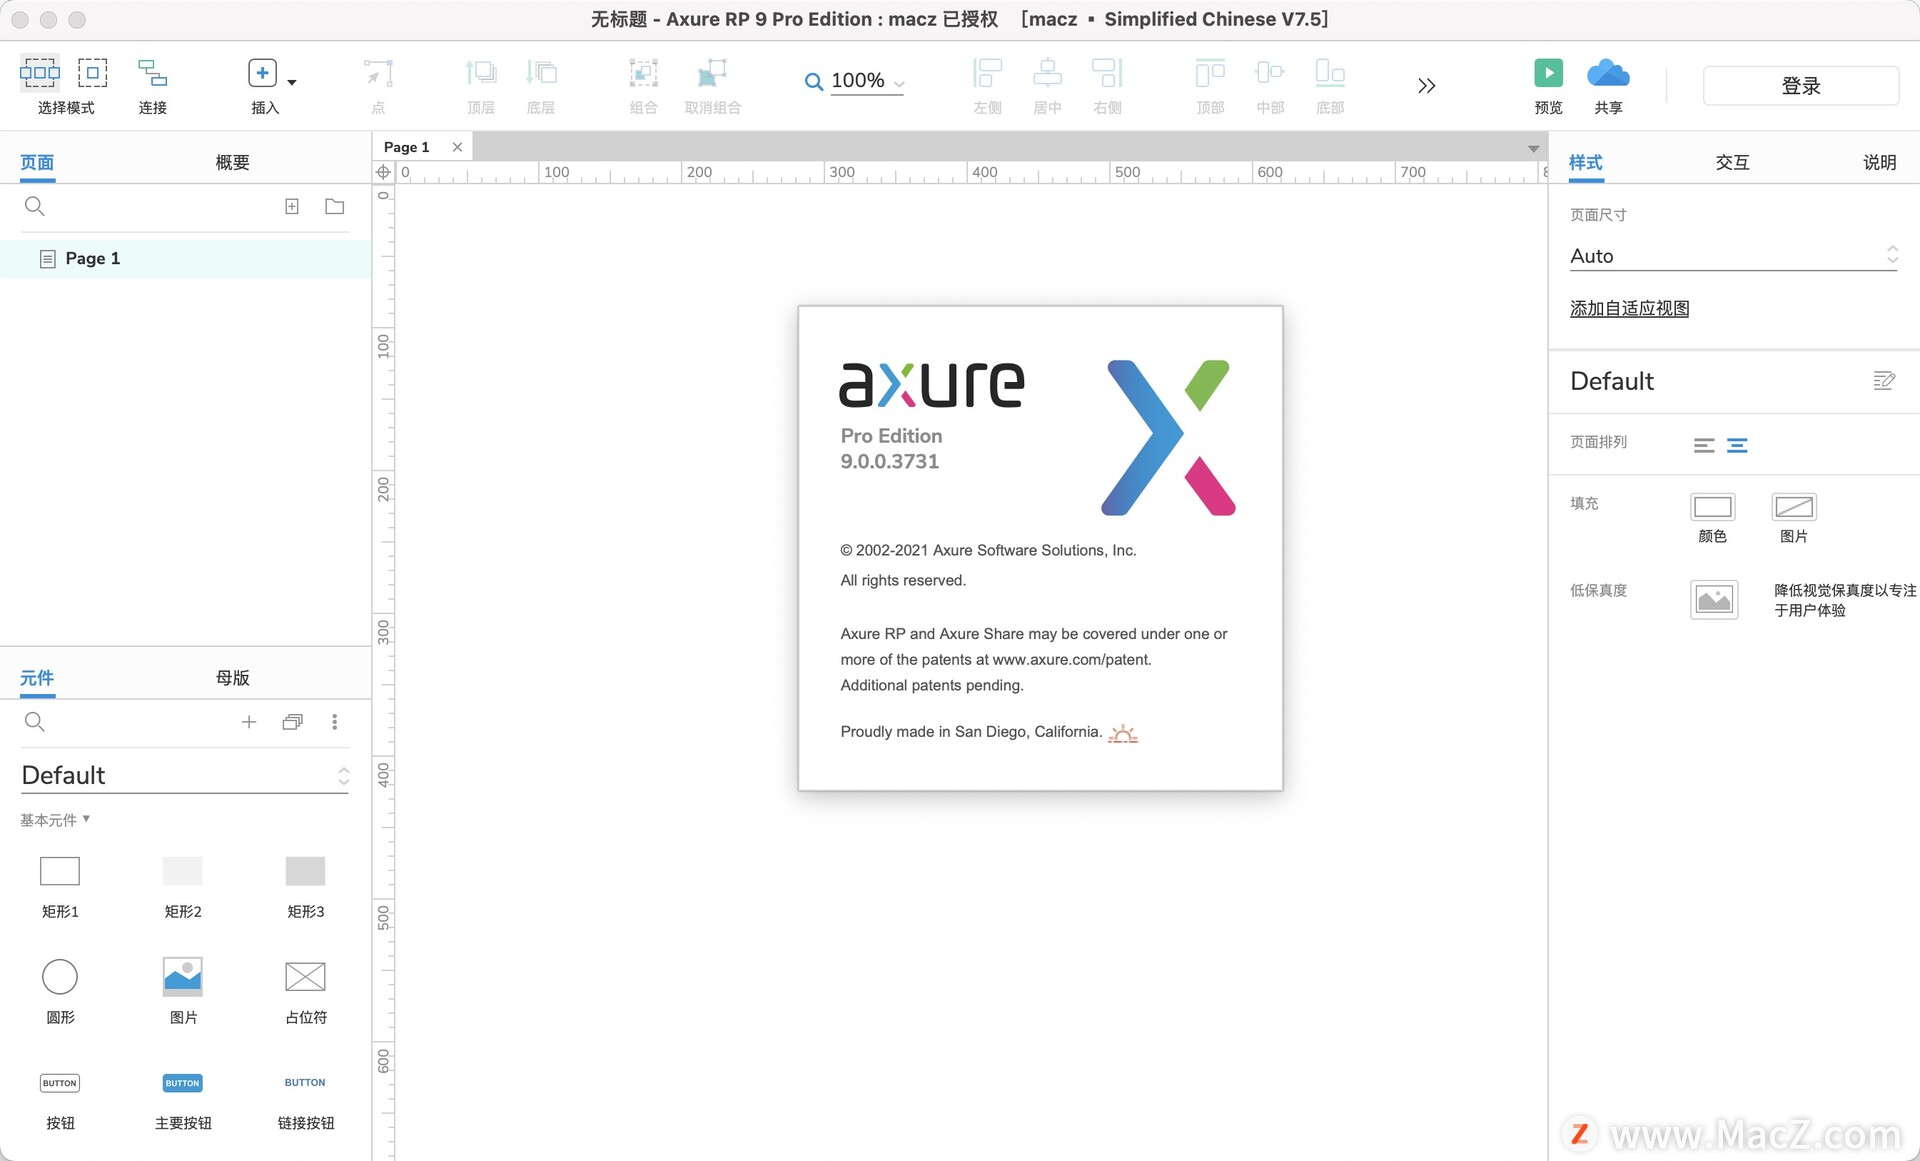Toggle the 低保真度 low fidelity mode
1920x1161 pixels.
point(1714,600)
